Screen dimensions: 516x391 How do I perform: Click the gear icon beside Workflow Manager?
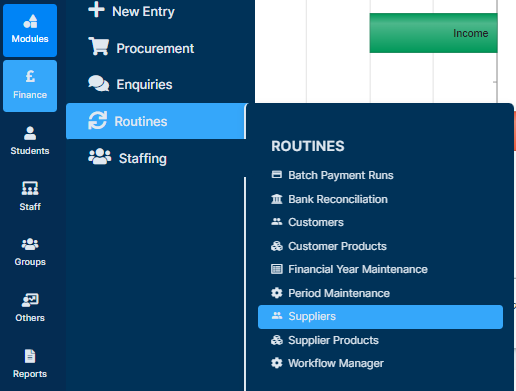pyautogui.click(x=277, y=363)
